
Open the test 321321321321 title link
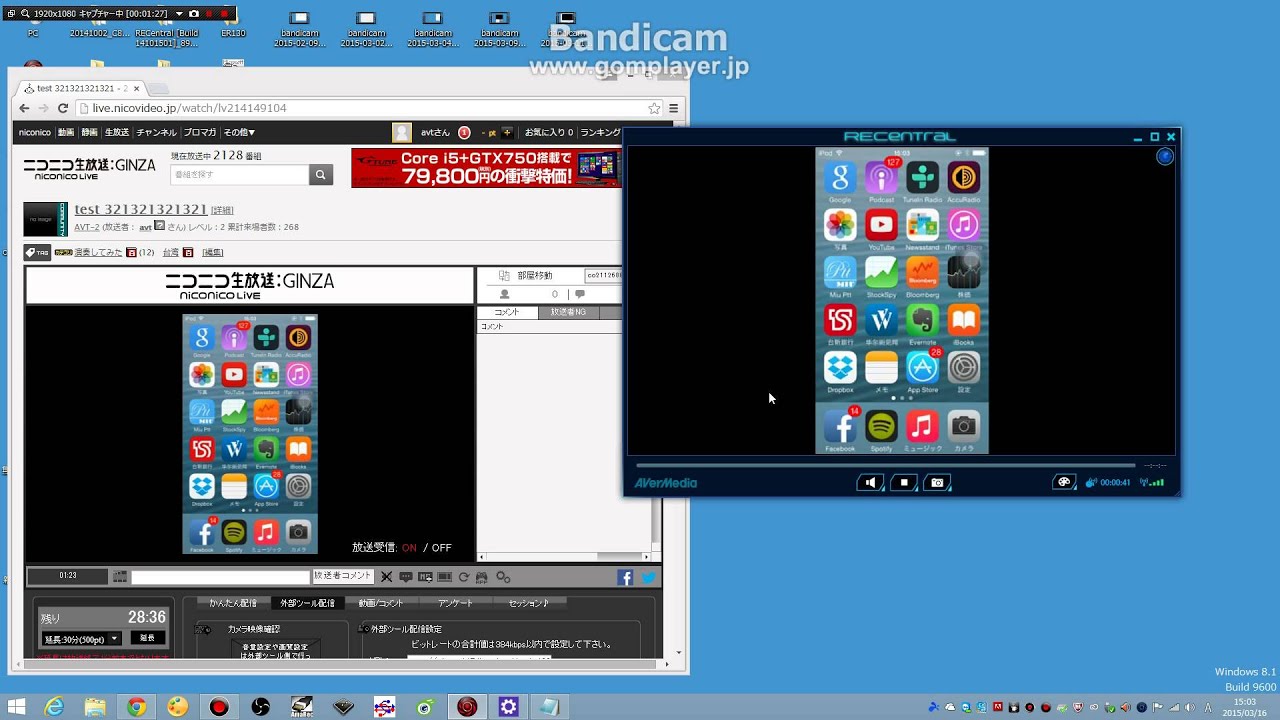[141, 209]
